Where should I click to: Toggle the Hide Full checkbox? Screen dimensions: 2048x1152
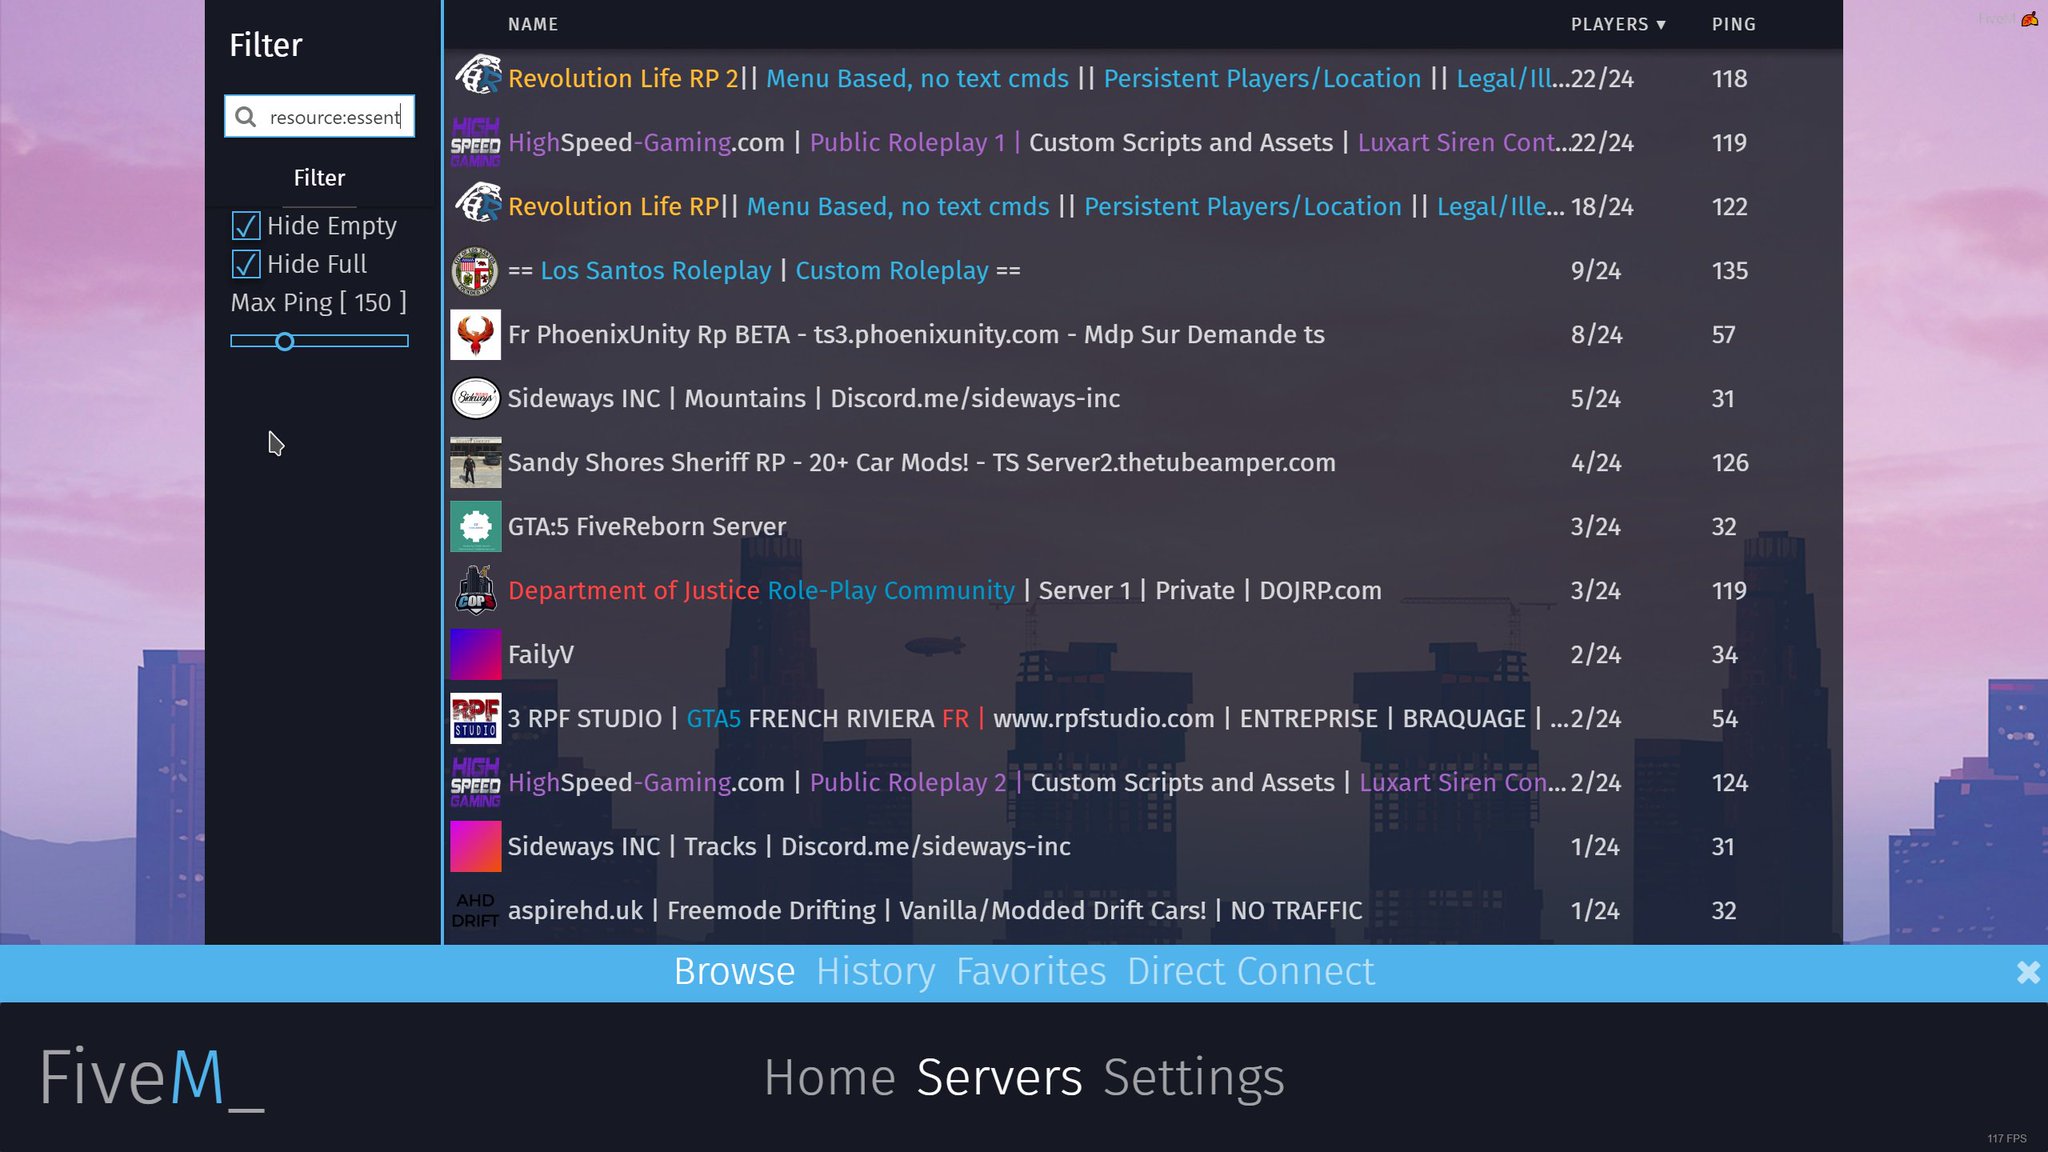tap(246, 263)
